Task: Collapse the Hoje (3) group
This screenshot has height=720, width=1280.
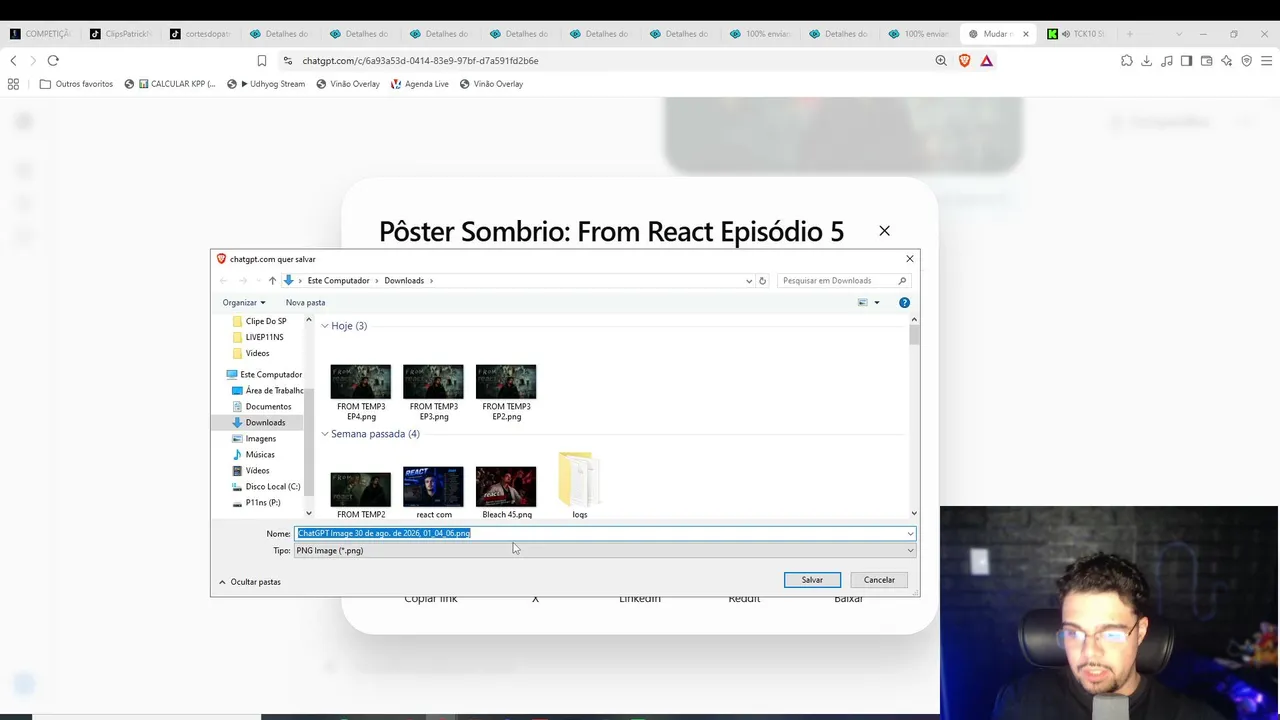Action: pyautogui.click(x=325, y=326)
